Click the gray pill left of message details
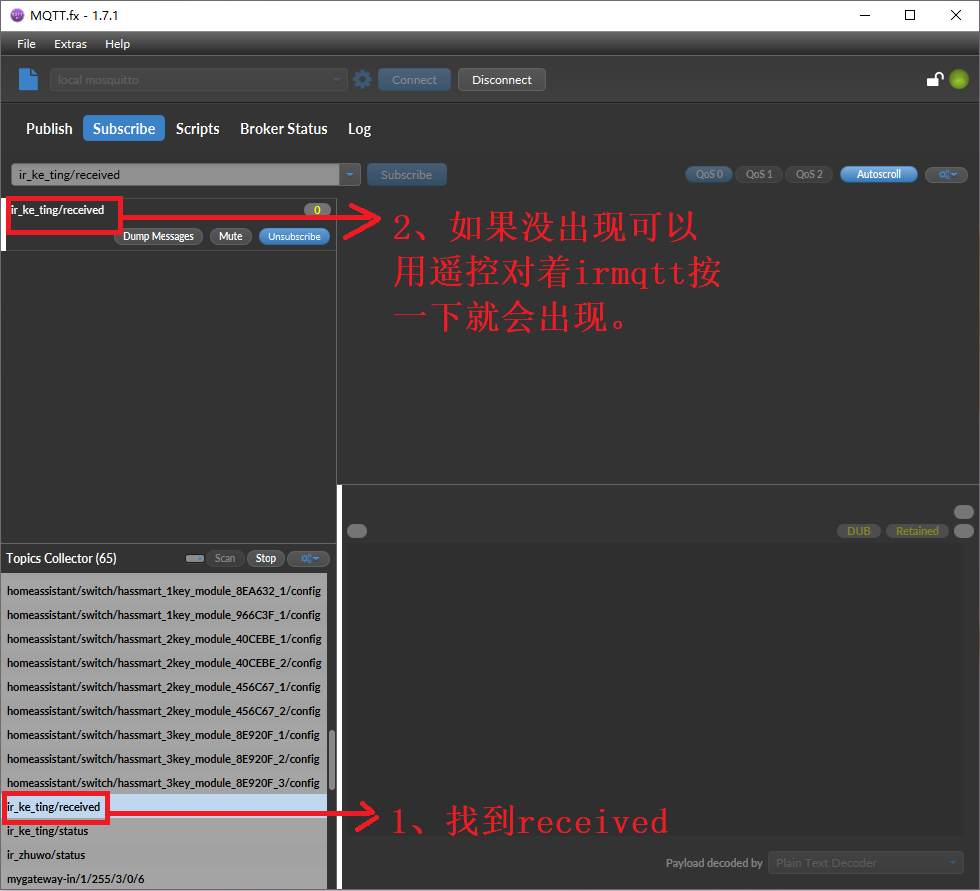This screenshot has width=980, height=891. pyautogui.click(x=357, y=531)
